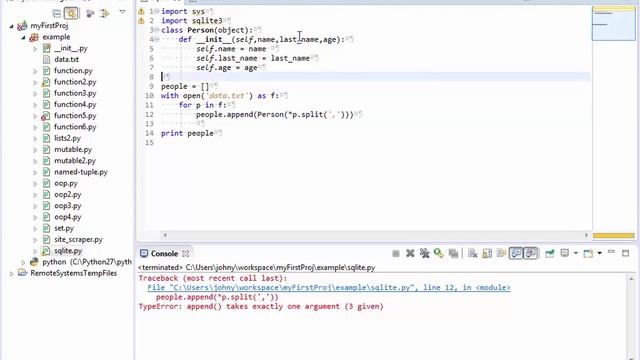The width and height of the screenshot is (640, 360).
Task: Open function2.py in the project tree
Action: (x=75, y=82)
